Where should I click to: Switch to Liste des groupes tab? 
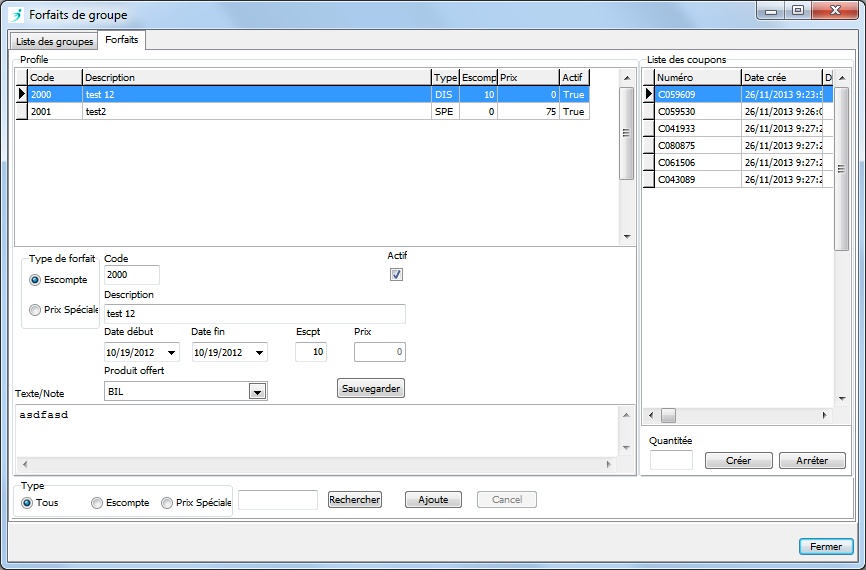tap(55, 41)
